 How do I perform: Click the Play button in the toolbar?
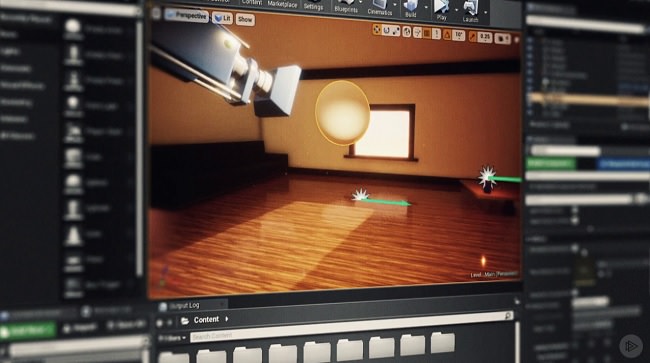click(x=441, y=10)
